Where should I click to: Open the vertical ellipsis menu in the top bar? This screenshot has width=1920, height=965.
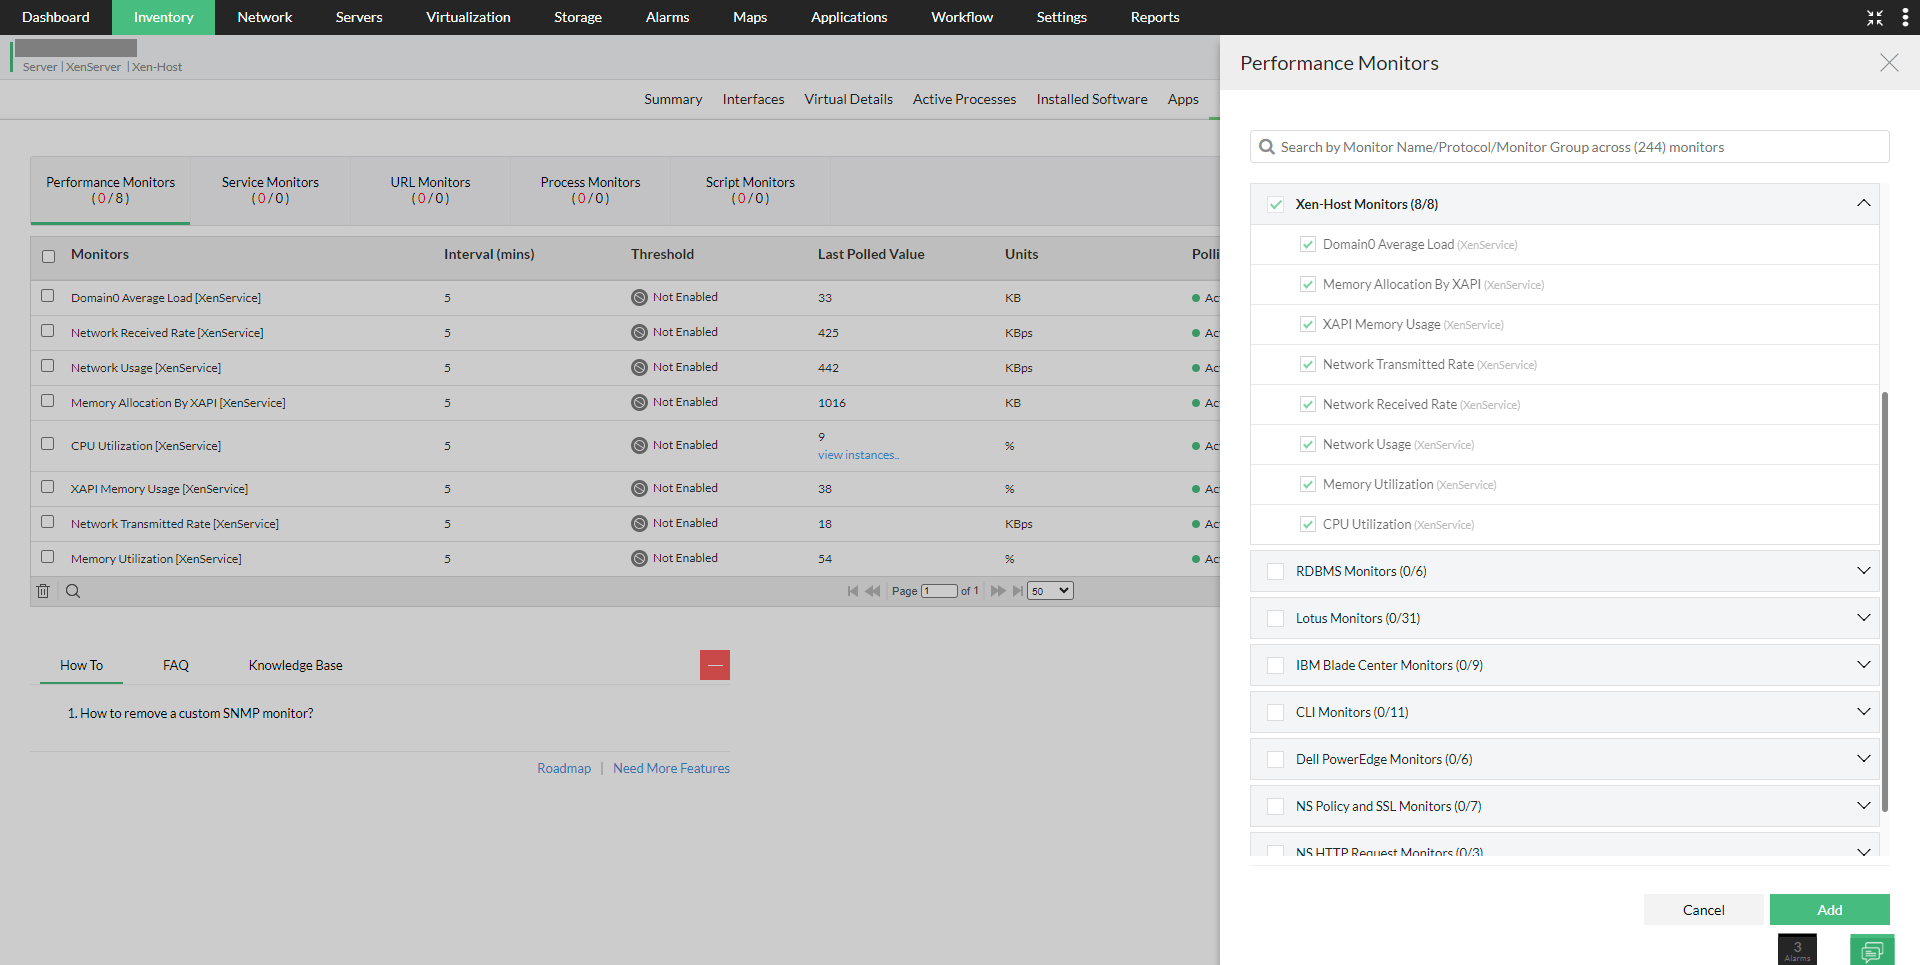[x=1905, y=17]
